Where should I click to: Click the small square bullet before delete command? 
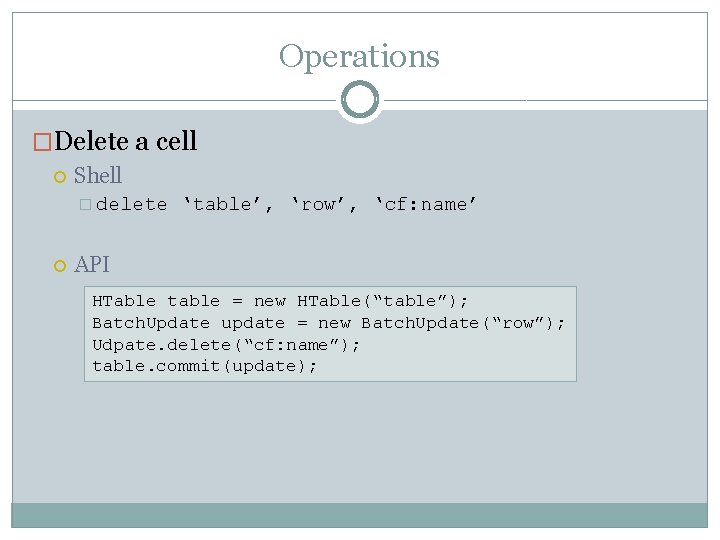click(x=85, y=205)
